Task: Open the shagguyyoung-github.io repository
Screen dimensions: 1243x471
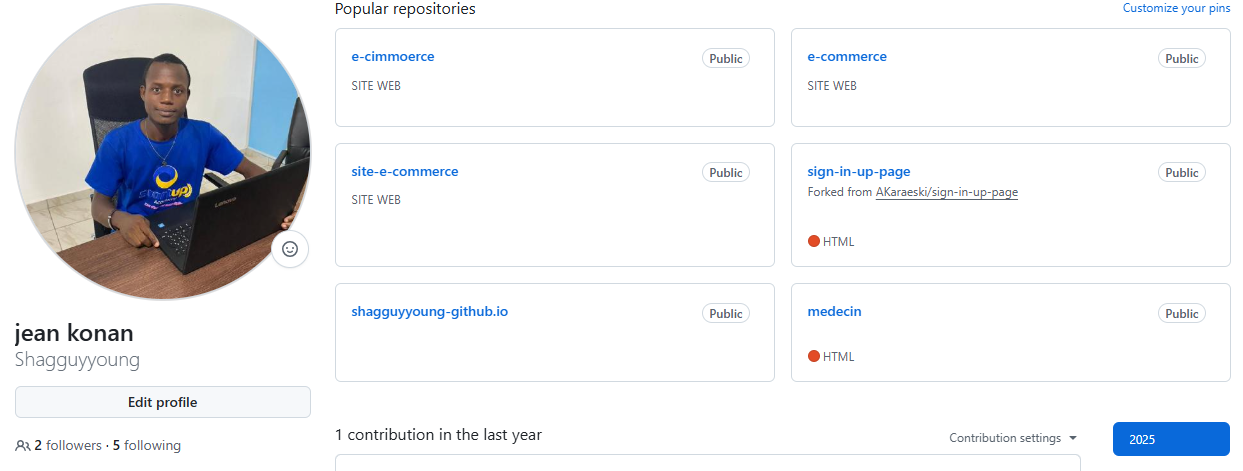Action: coord(430,312)
